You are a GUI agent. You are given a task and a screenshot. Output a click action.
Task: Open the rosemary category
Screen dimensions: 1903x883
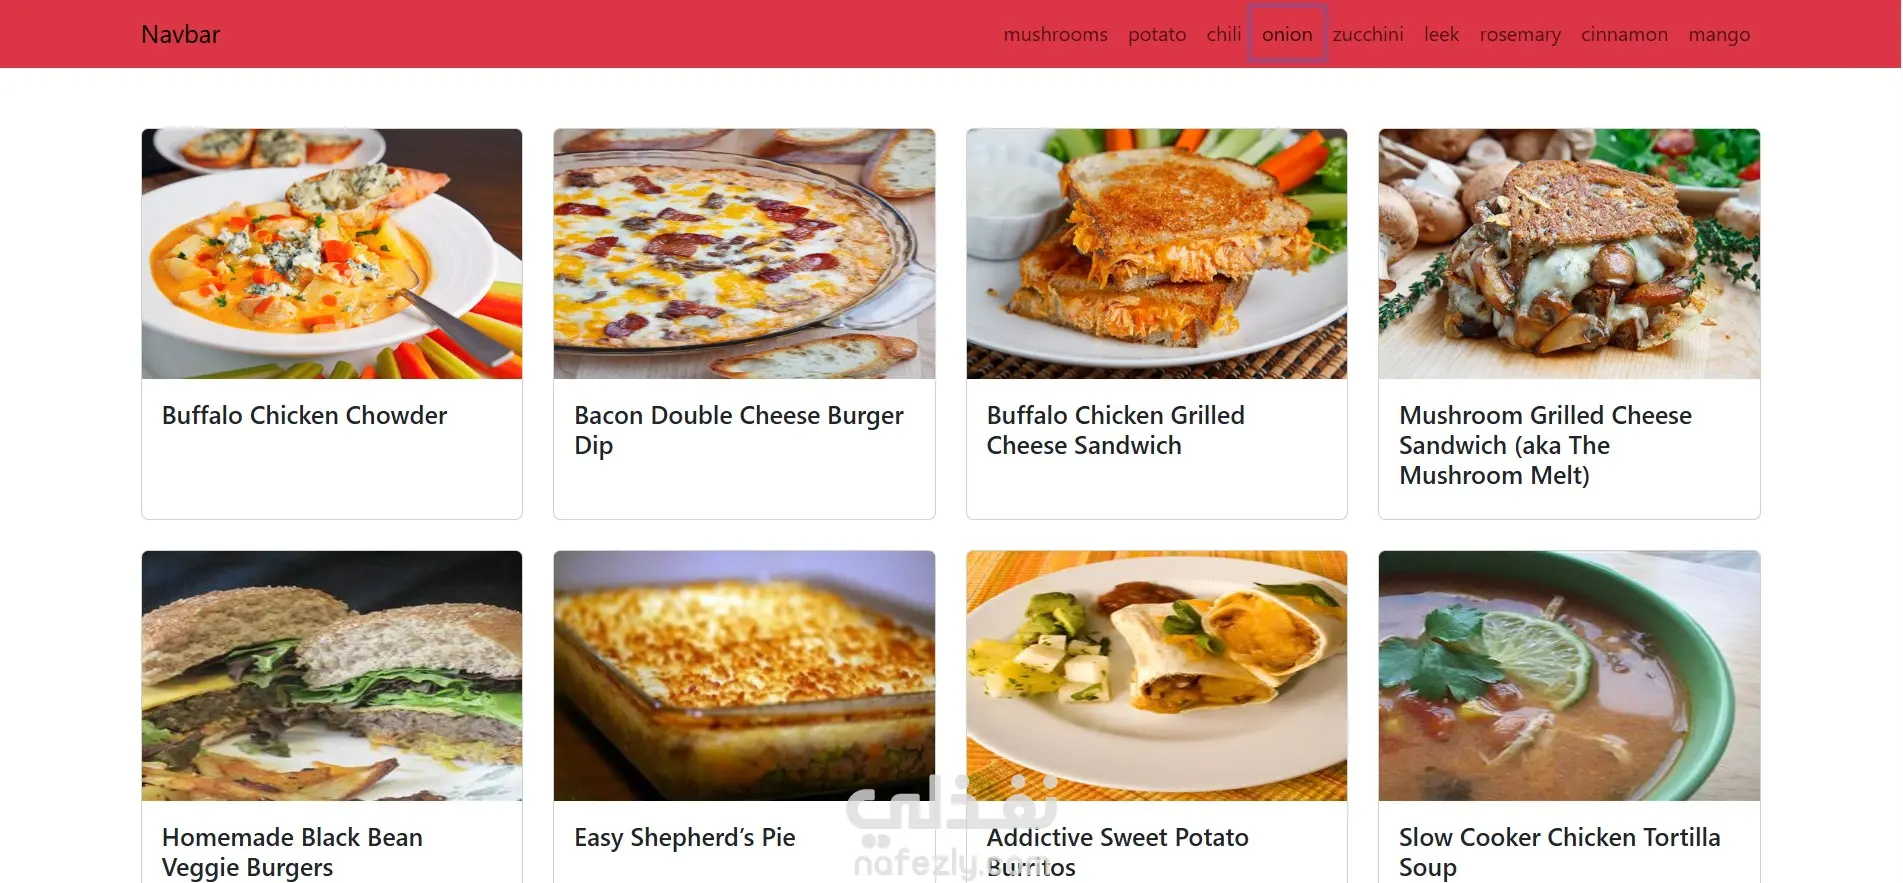[x=1520, y=34]
